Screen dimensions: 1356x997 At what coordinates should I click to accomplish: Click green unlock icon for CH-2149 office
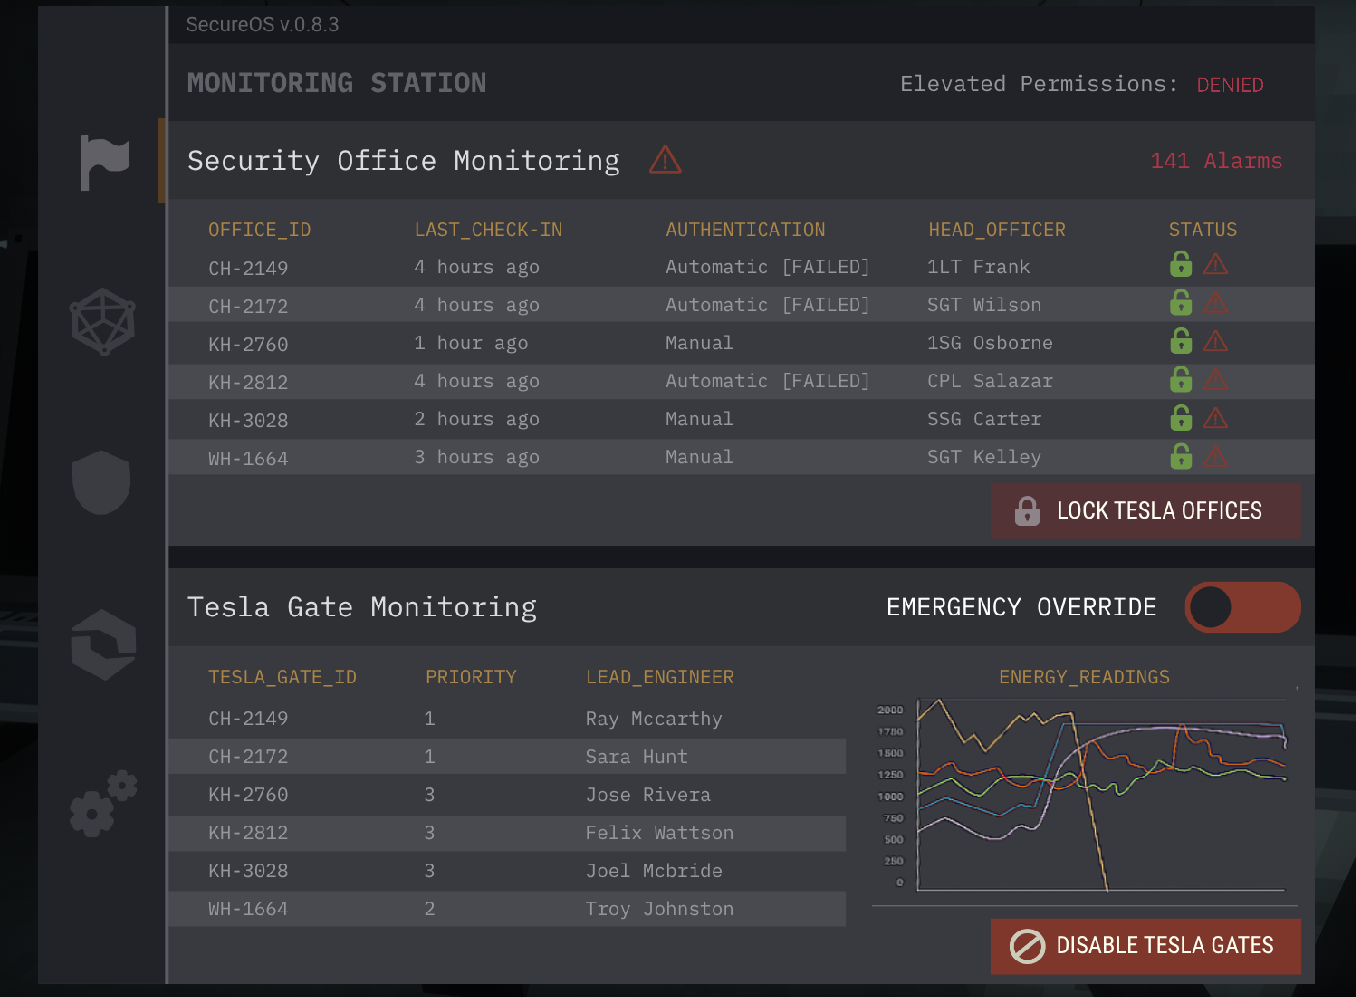(1181, 264)
